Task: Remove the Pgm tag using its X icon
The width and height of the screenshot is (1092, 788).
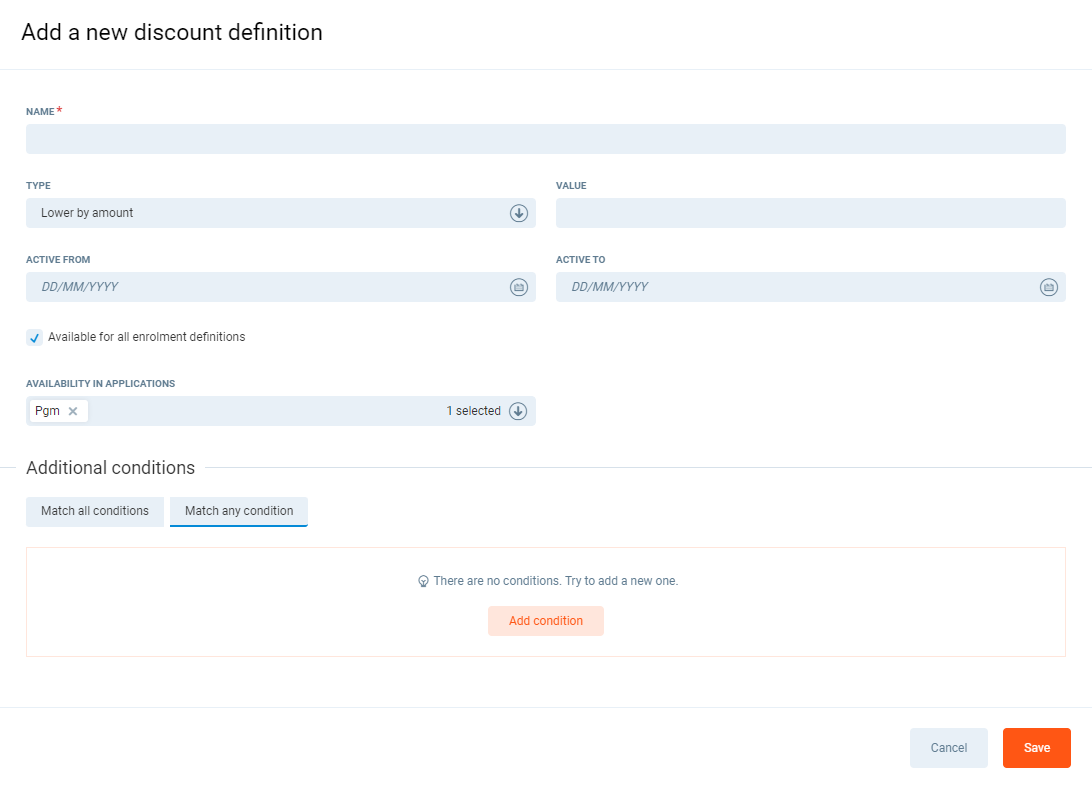Action: tap(73, 411)
